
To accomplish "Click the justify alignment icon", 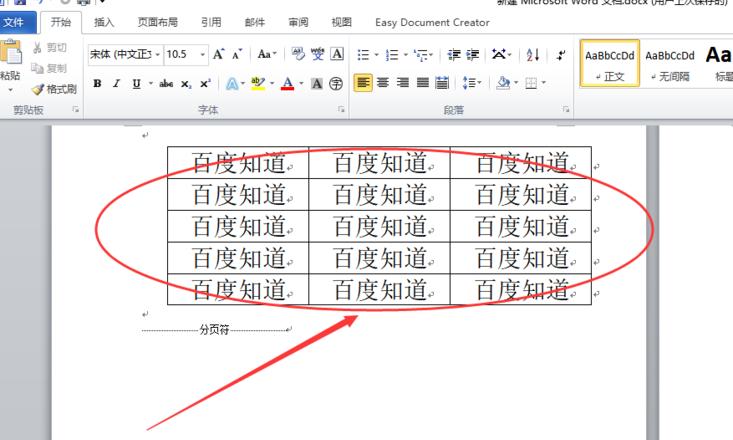I will [x=423, y=83].
